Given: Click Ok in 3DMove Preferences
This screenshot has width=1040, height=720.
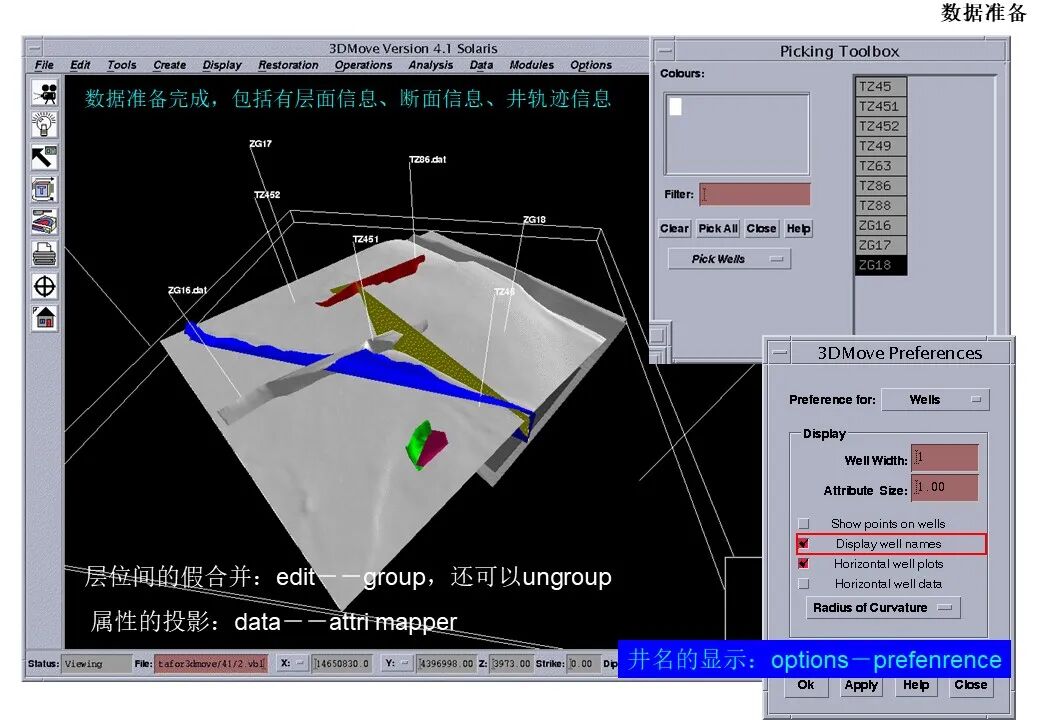Looking at the screenshot, I should (x=806, y=686).
